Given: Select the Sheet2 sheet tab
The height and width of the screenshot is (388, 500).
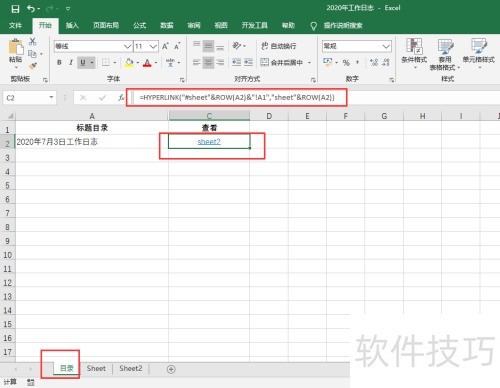Looking at the screenshot, I should click(131, 368).
